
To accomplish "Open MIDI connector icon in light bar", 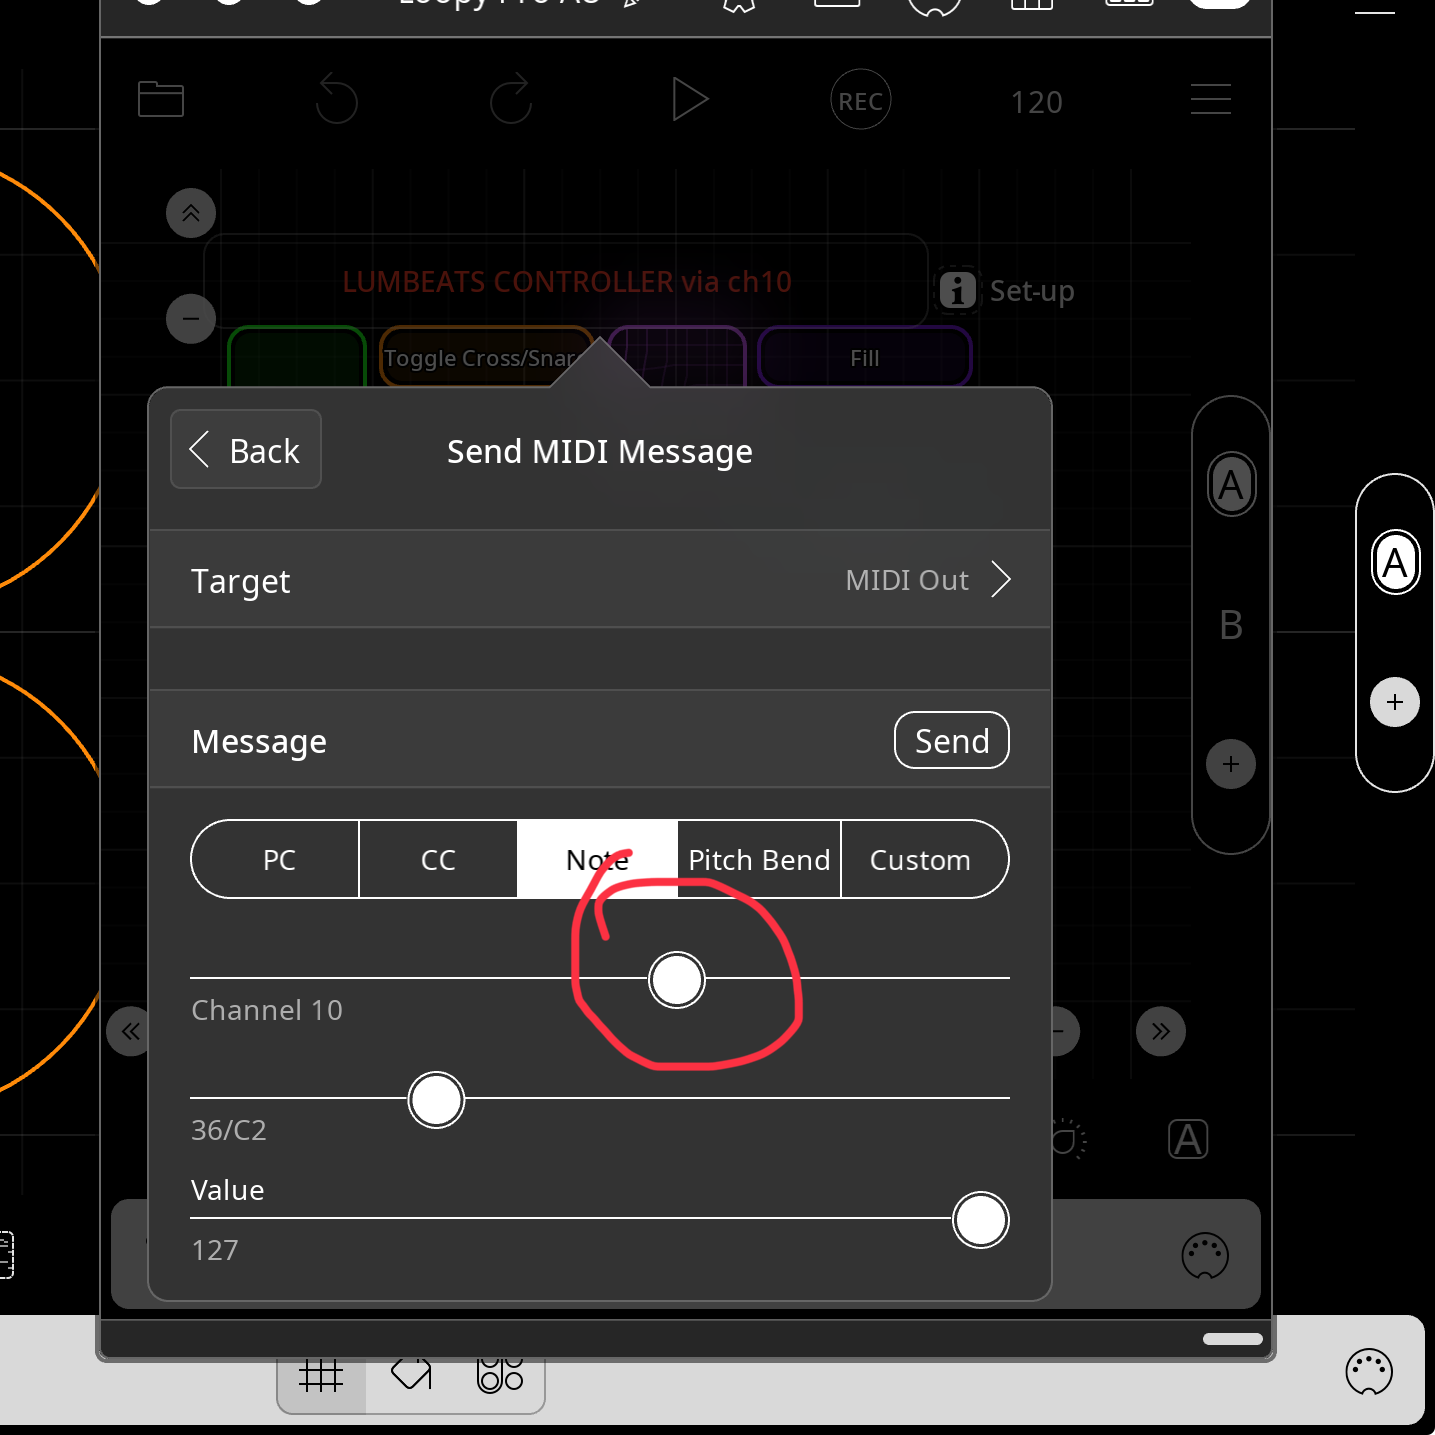I will tap(1369, 1371).
